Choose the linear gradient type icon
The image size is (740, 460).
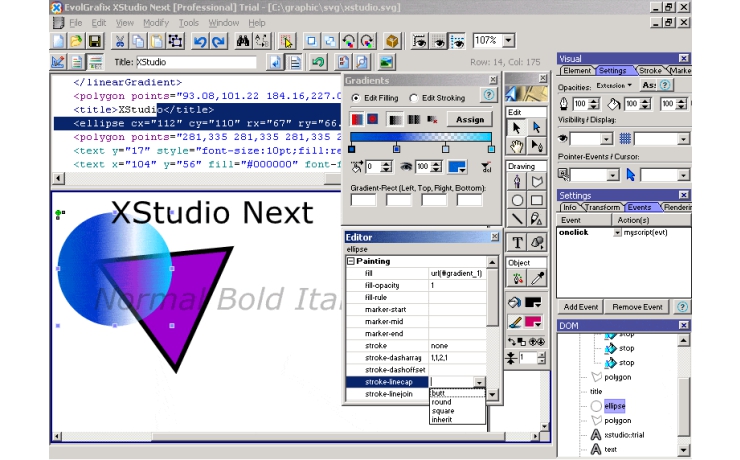pos(357,119)
